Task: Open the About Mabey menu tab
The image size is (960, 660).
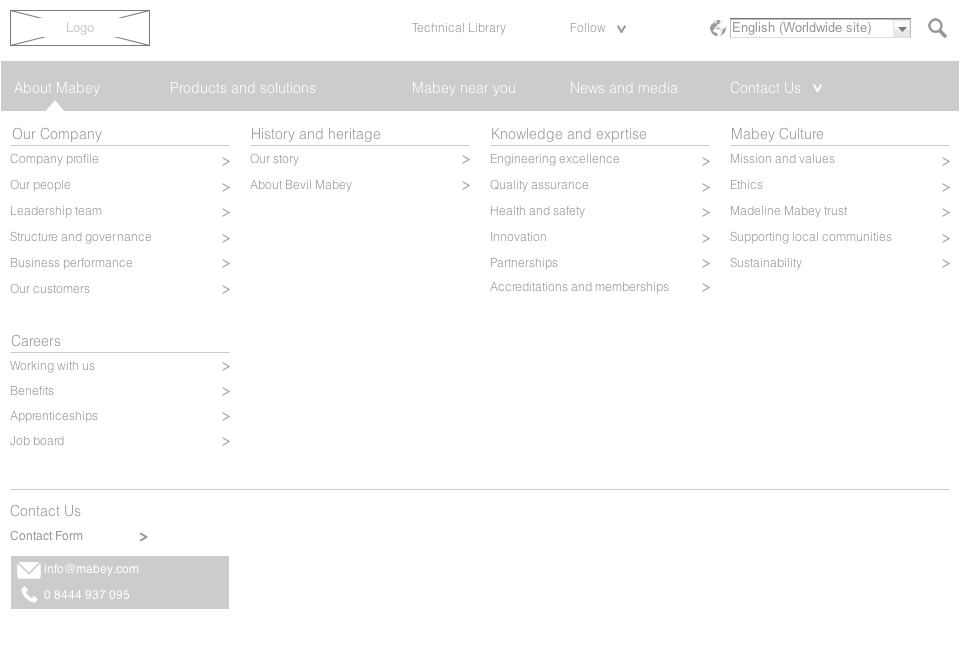Action: (x=57, y=88)
